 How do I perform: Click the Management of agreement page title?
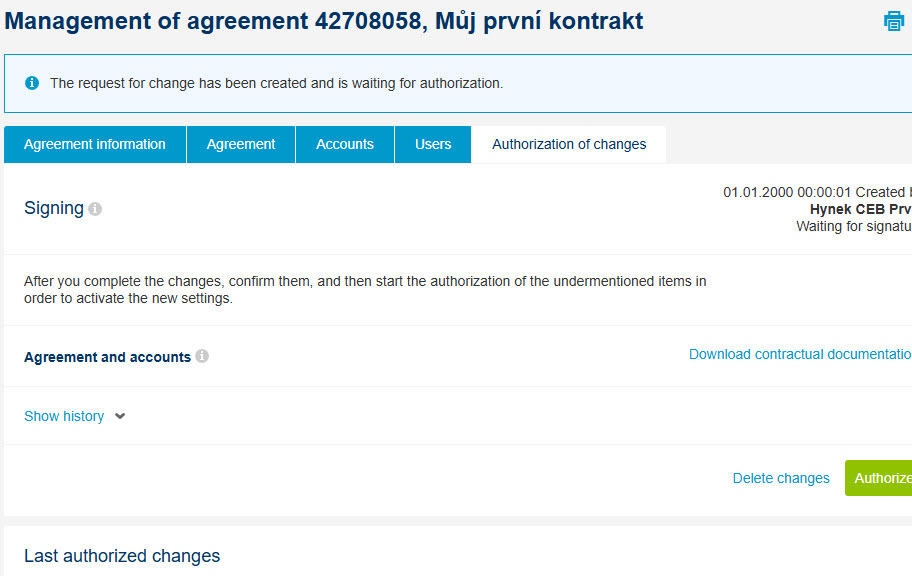point(323,22)
